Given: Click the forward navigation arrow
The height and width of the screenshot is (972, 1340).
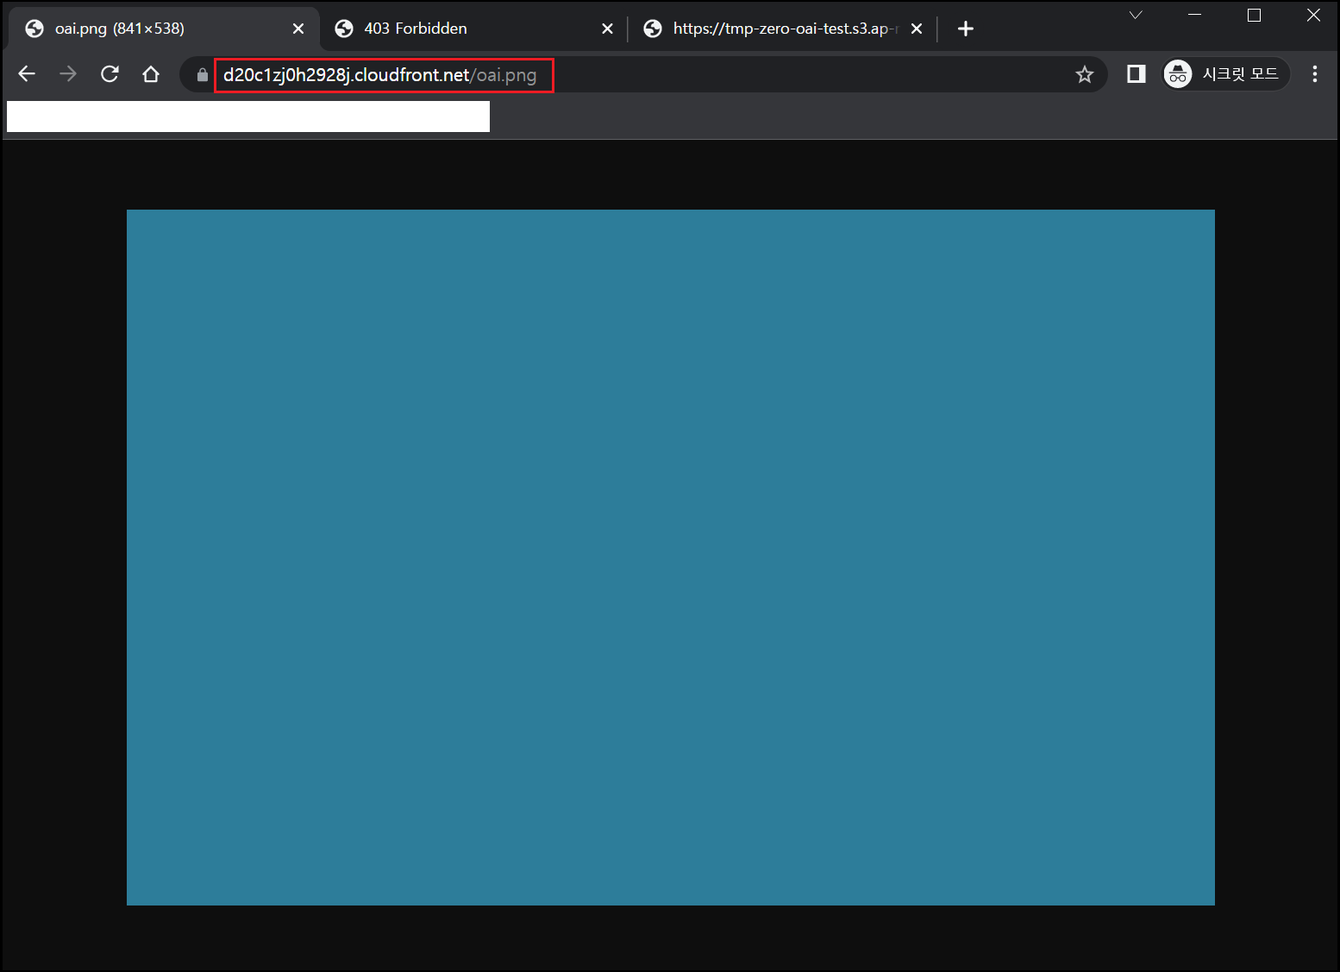Looking at the screenshot, I should (68, 74).
